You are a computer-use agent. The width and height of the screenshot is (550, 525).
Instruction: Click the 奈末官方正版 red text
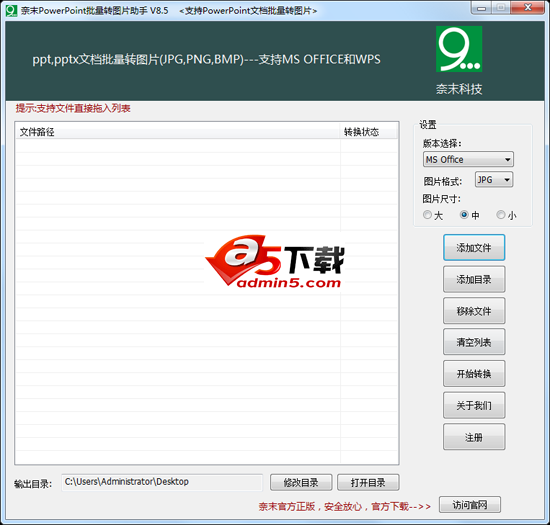[287, 506]
